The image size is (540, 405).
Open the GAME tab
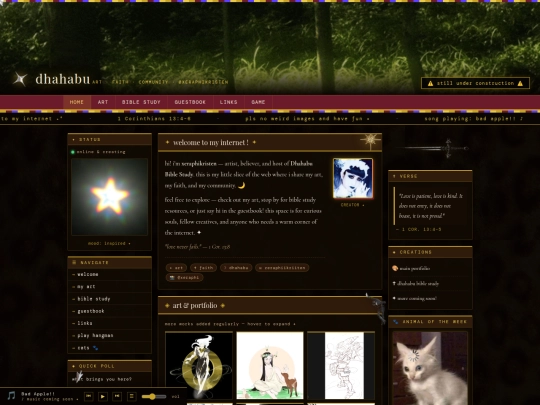click(x=258, y=102)
